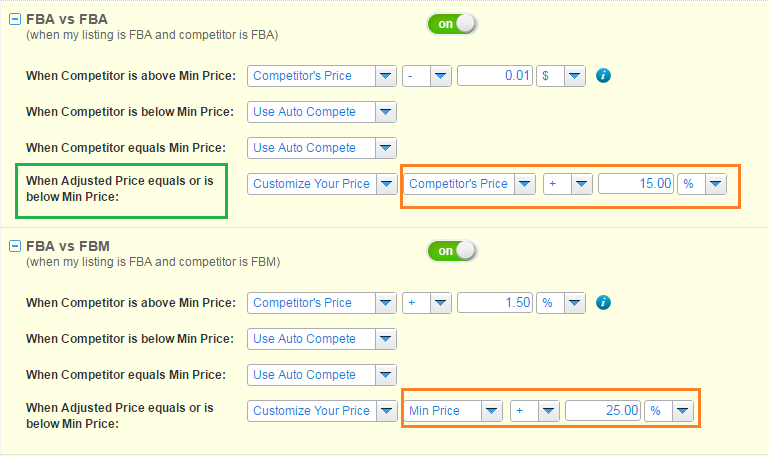
Task: Open FBA vs FBA above-min Competitor's Price dropdown
Action: 385,76
